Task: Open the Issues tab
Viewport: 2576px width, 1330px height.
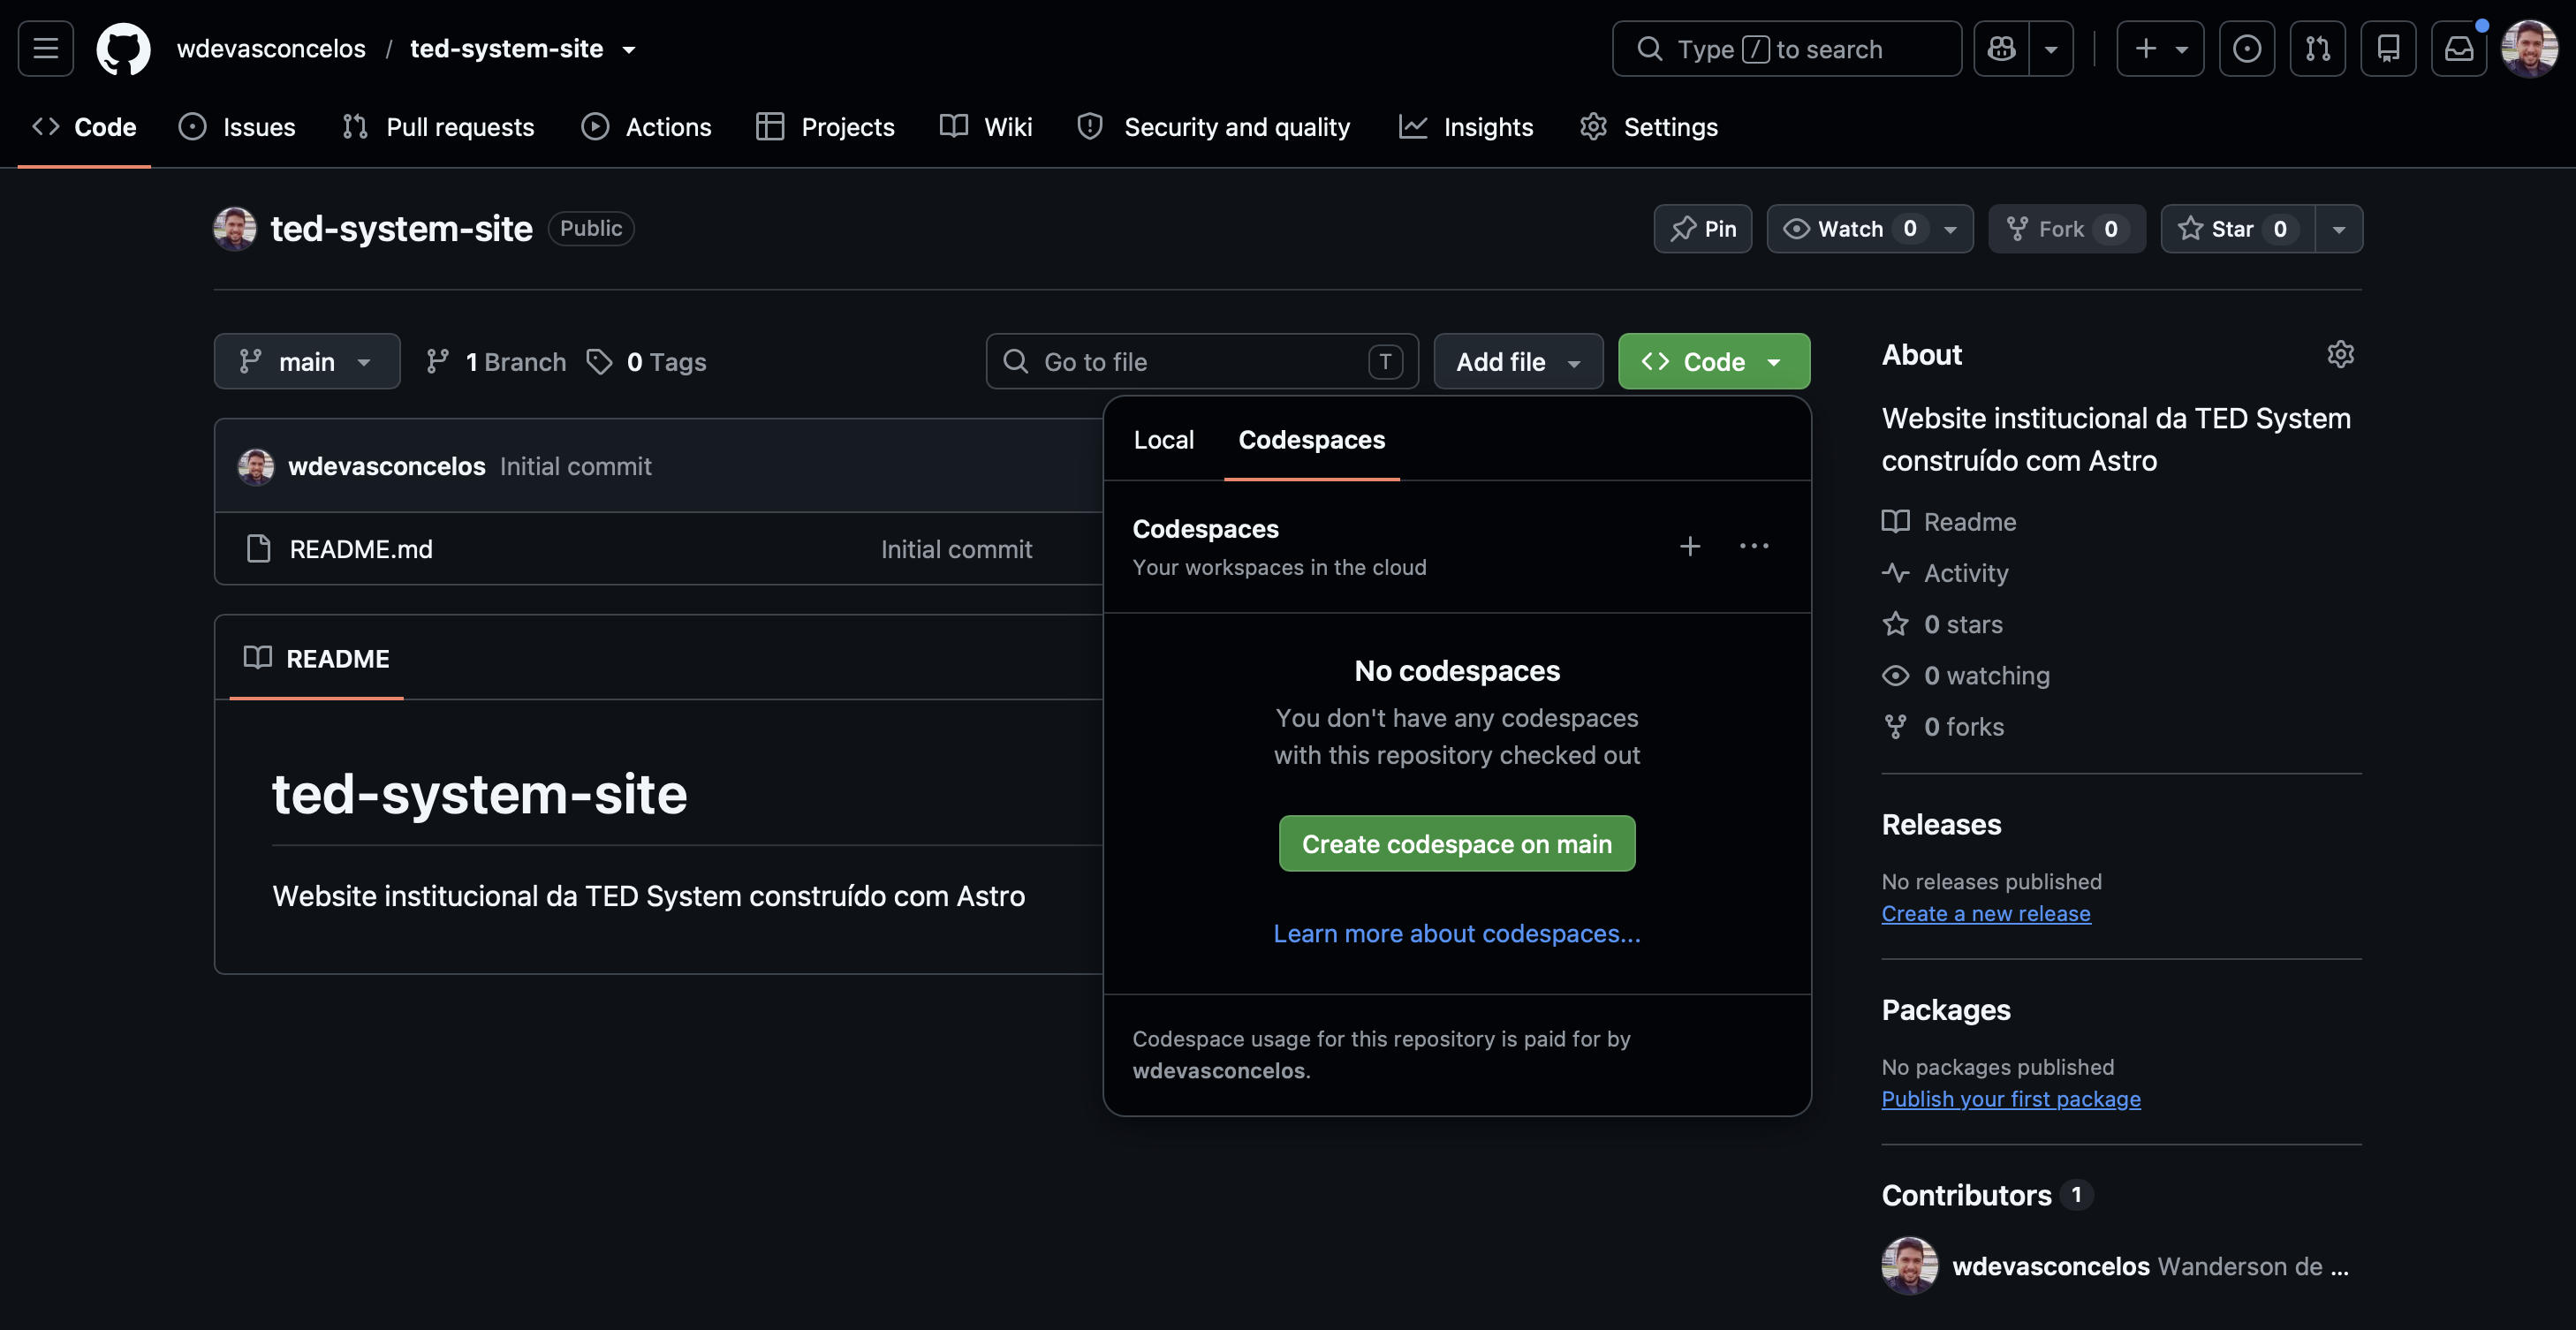Action: pos(237,127)
